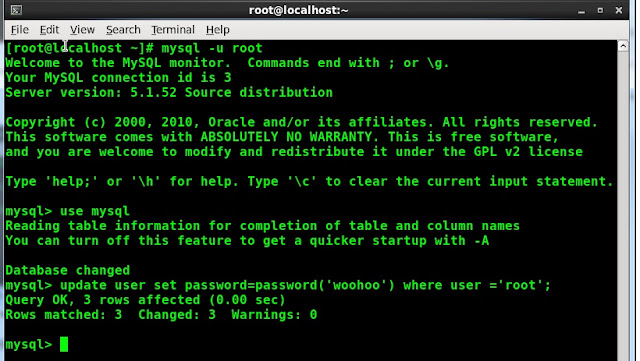
Task: Click 'ABSOLUTELY NO WARRANTY' line
Action: (282, 137)
